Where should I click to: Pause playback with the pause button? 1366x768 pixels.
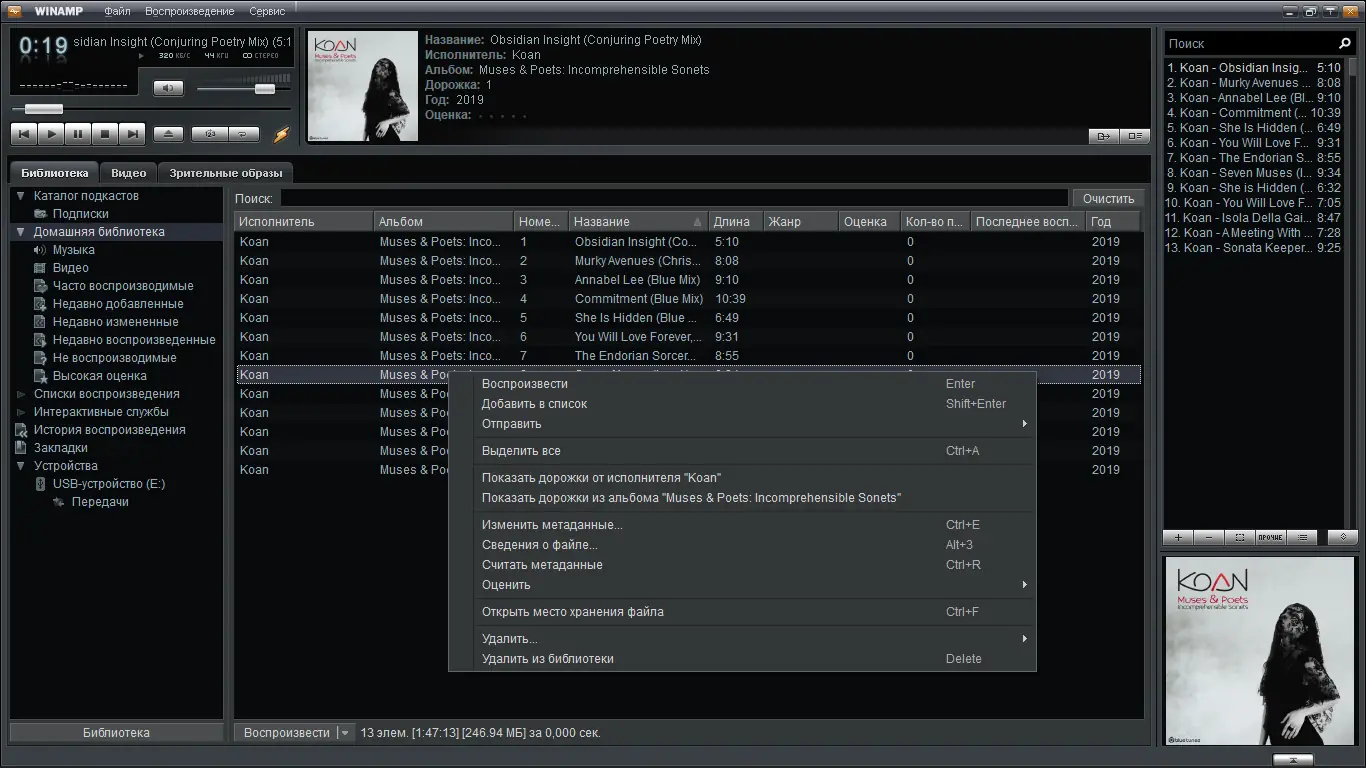click(x=78, y=134)
